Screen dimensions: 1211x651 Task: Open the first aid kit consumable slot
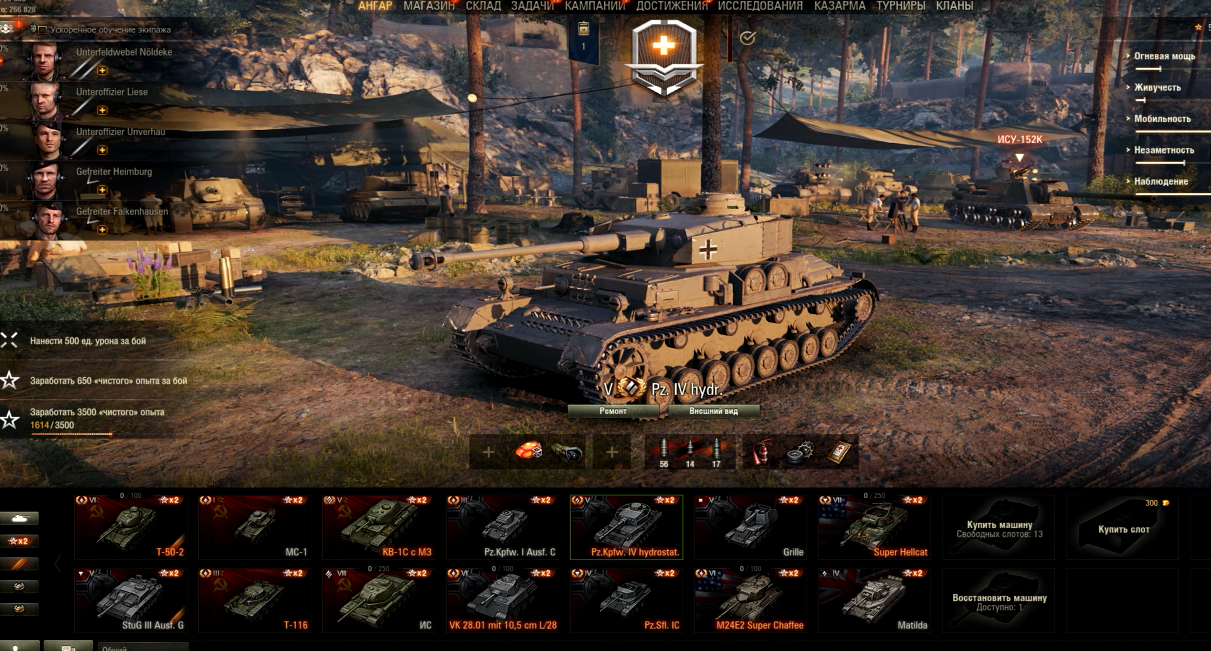(839, 452)
